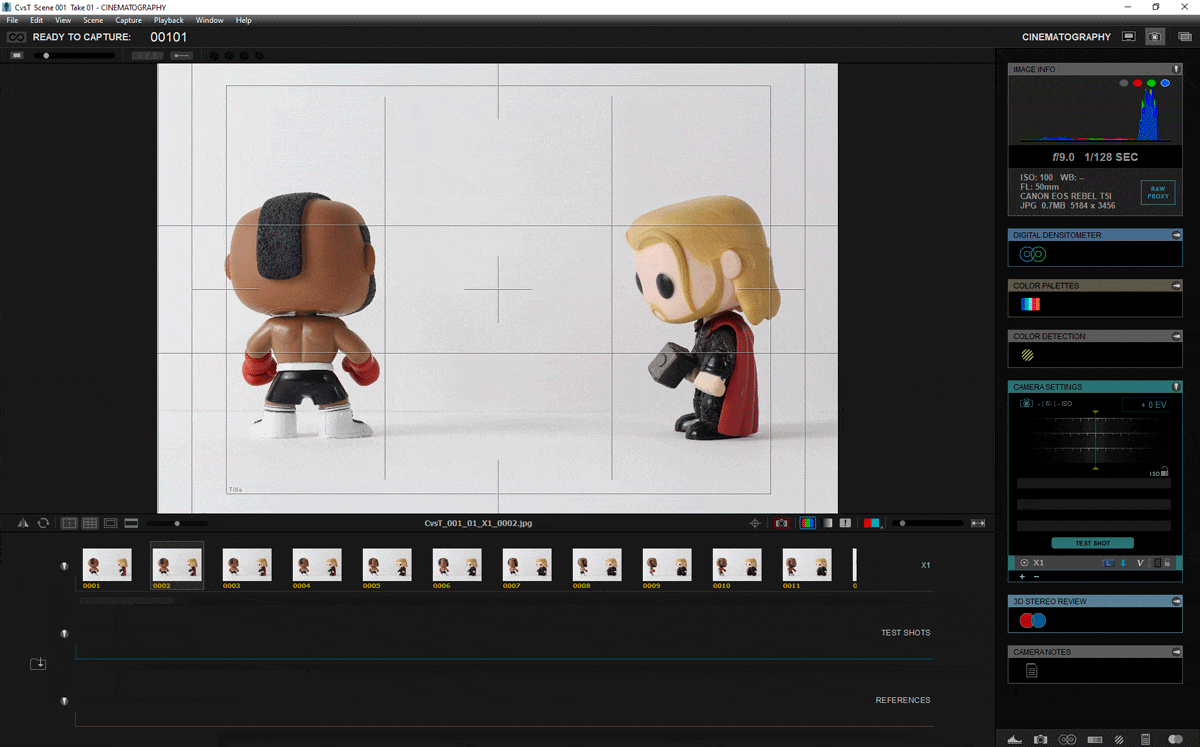Image resolution: width=1200 pixels, height=747 pixels.
Task: Adjust the thumbnail size slider below the viewer
Action: [177, 523]
